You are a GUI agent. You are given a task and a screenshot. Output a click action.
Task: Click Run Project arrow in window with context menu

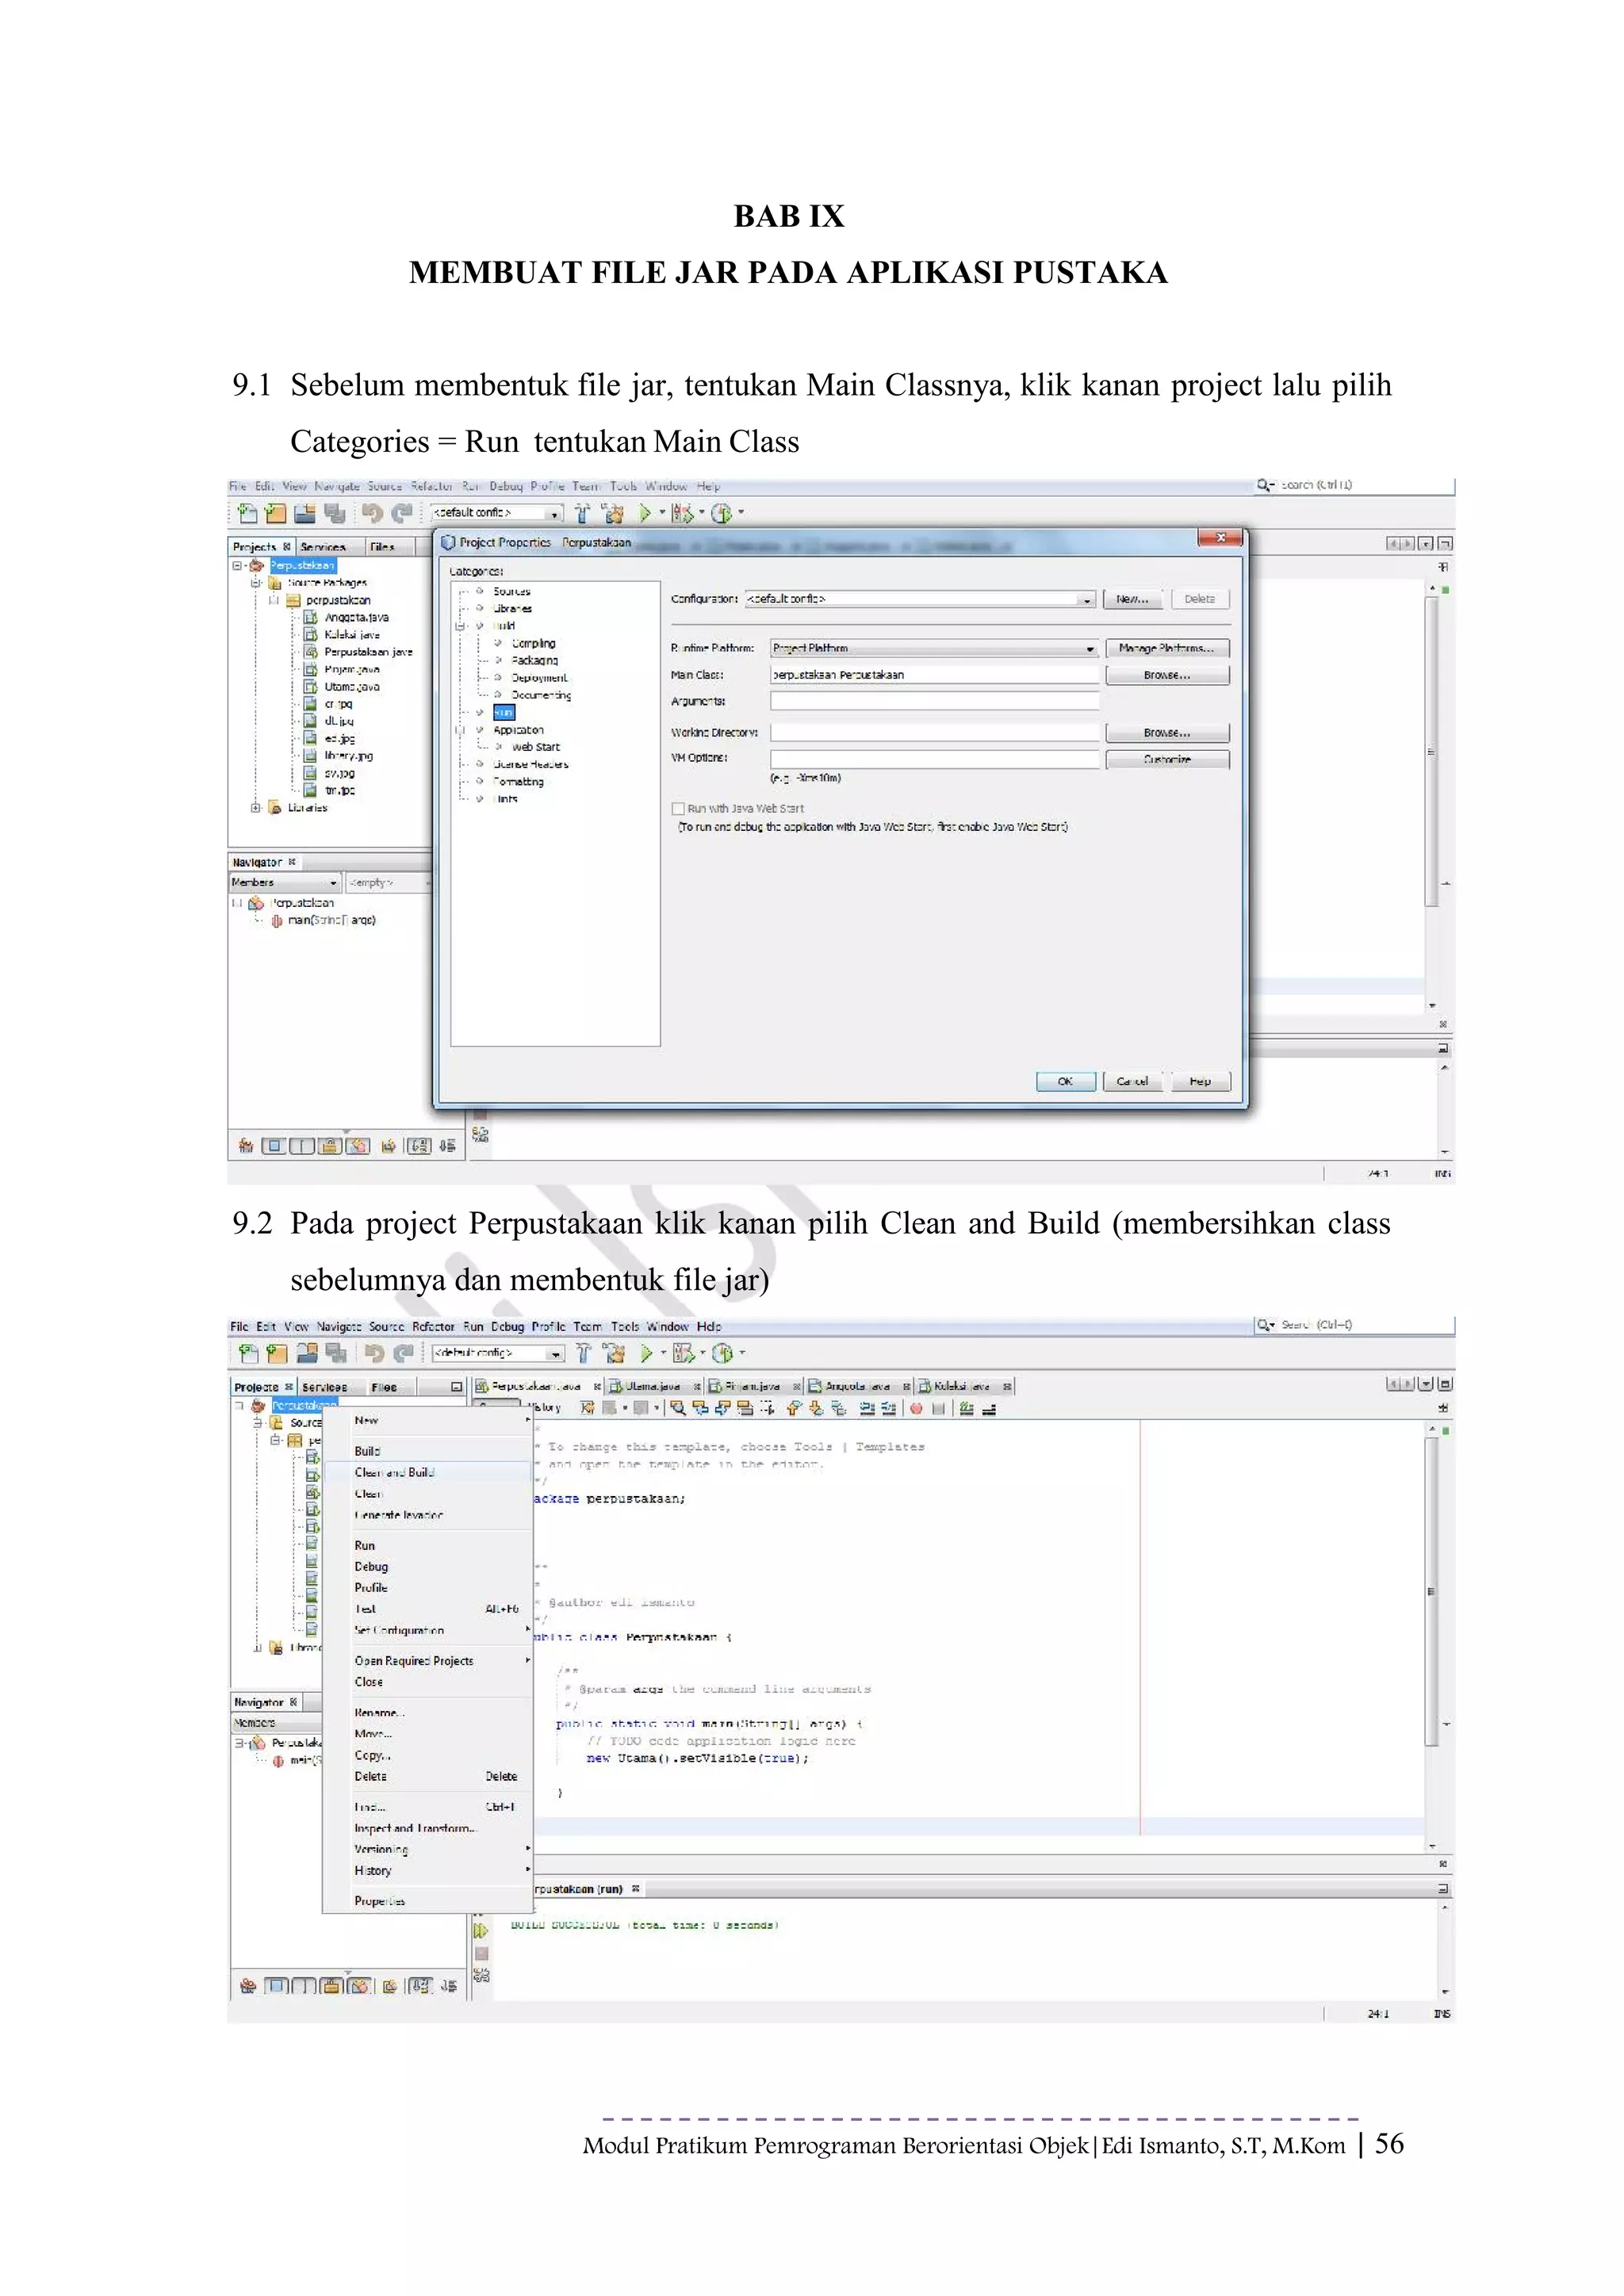tap(647, 1353)
